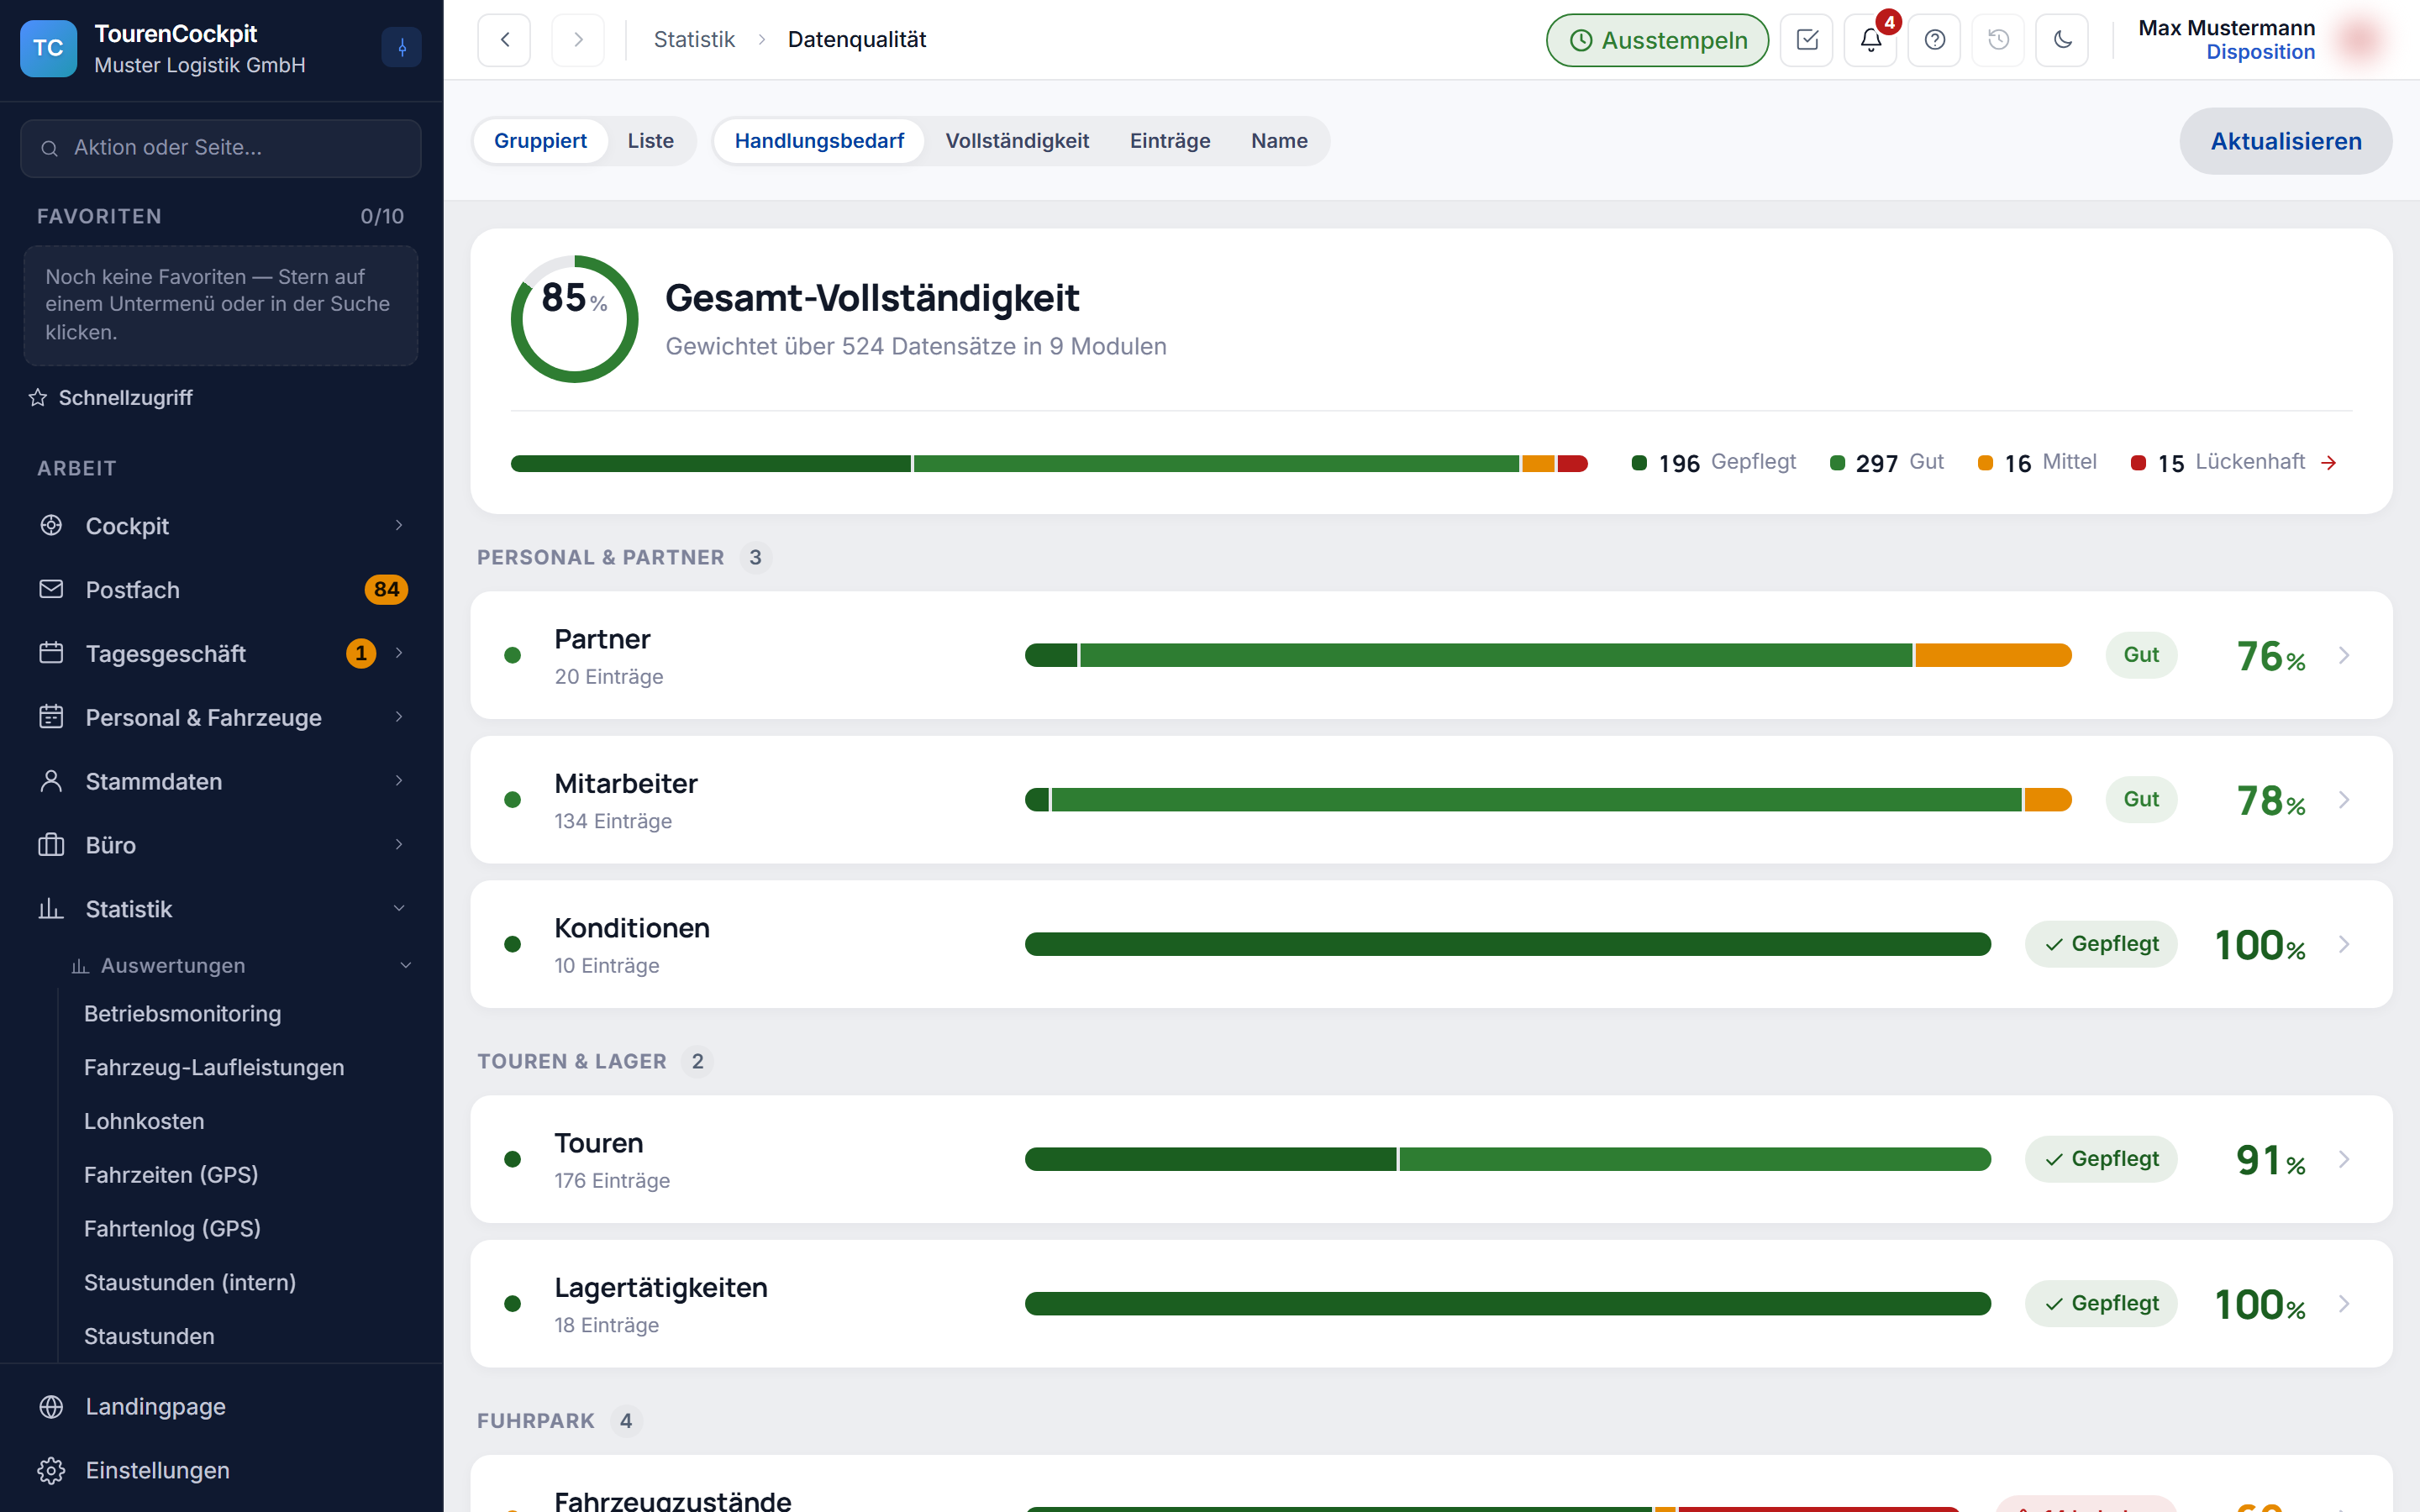Click the Ausstempeln button
The image size is (2420, 1512).
1657,40
